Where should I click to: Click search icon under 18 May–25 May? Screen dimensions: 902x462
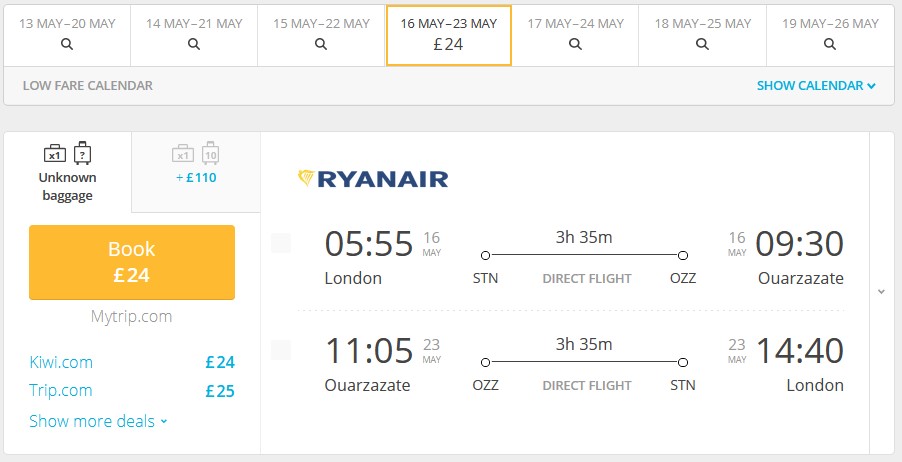click(702, 44)
